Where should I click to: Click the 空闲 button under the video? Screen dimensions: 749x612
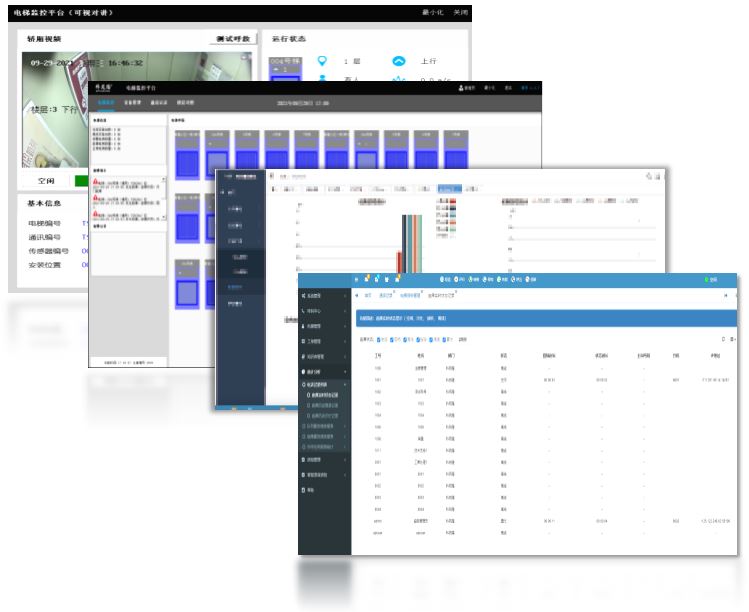tap(46, 181)
